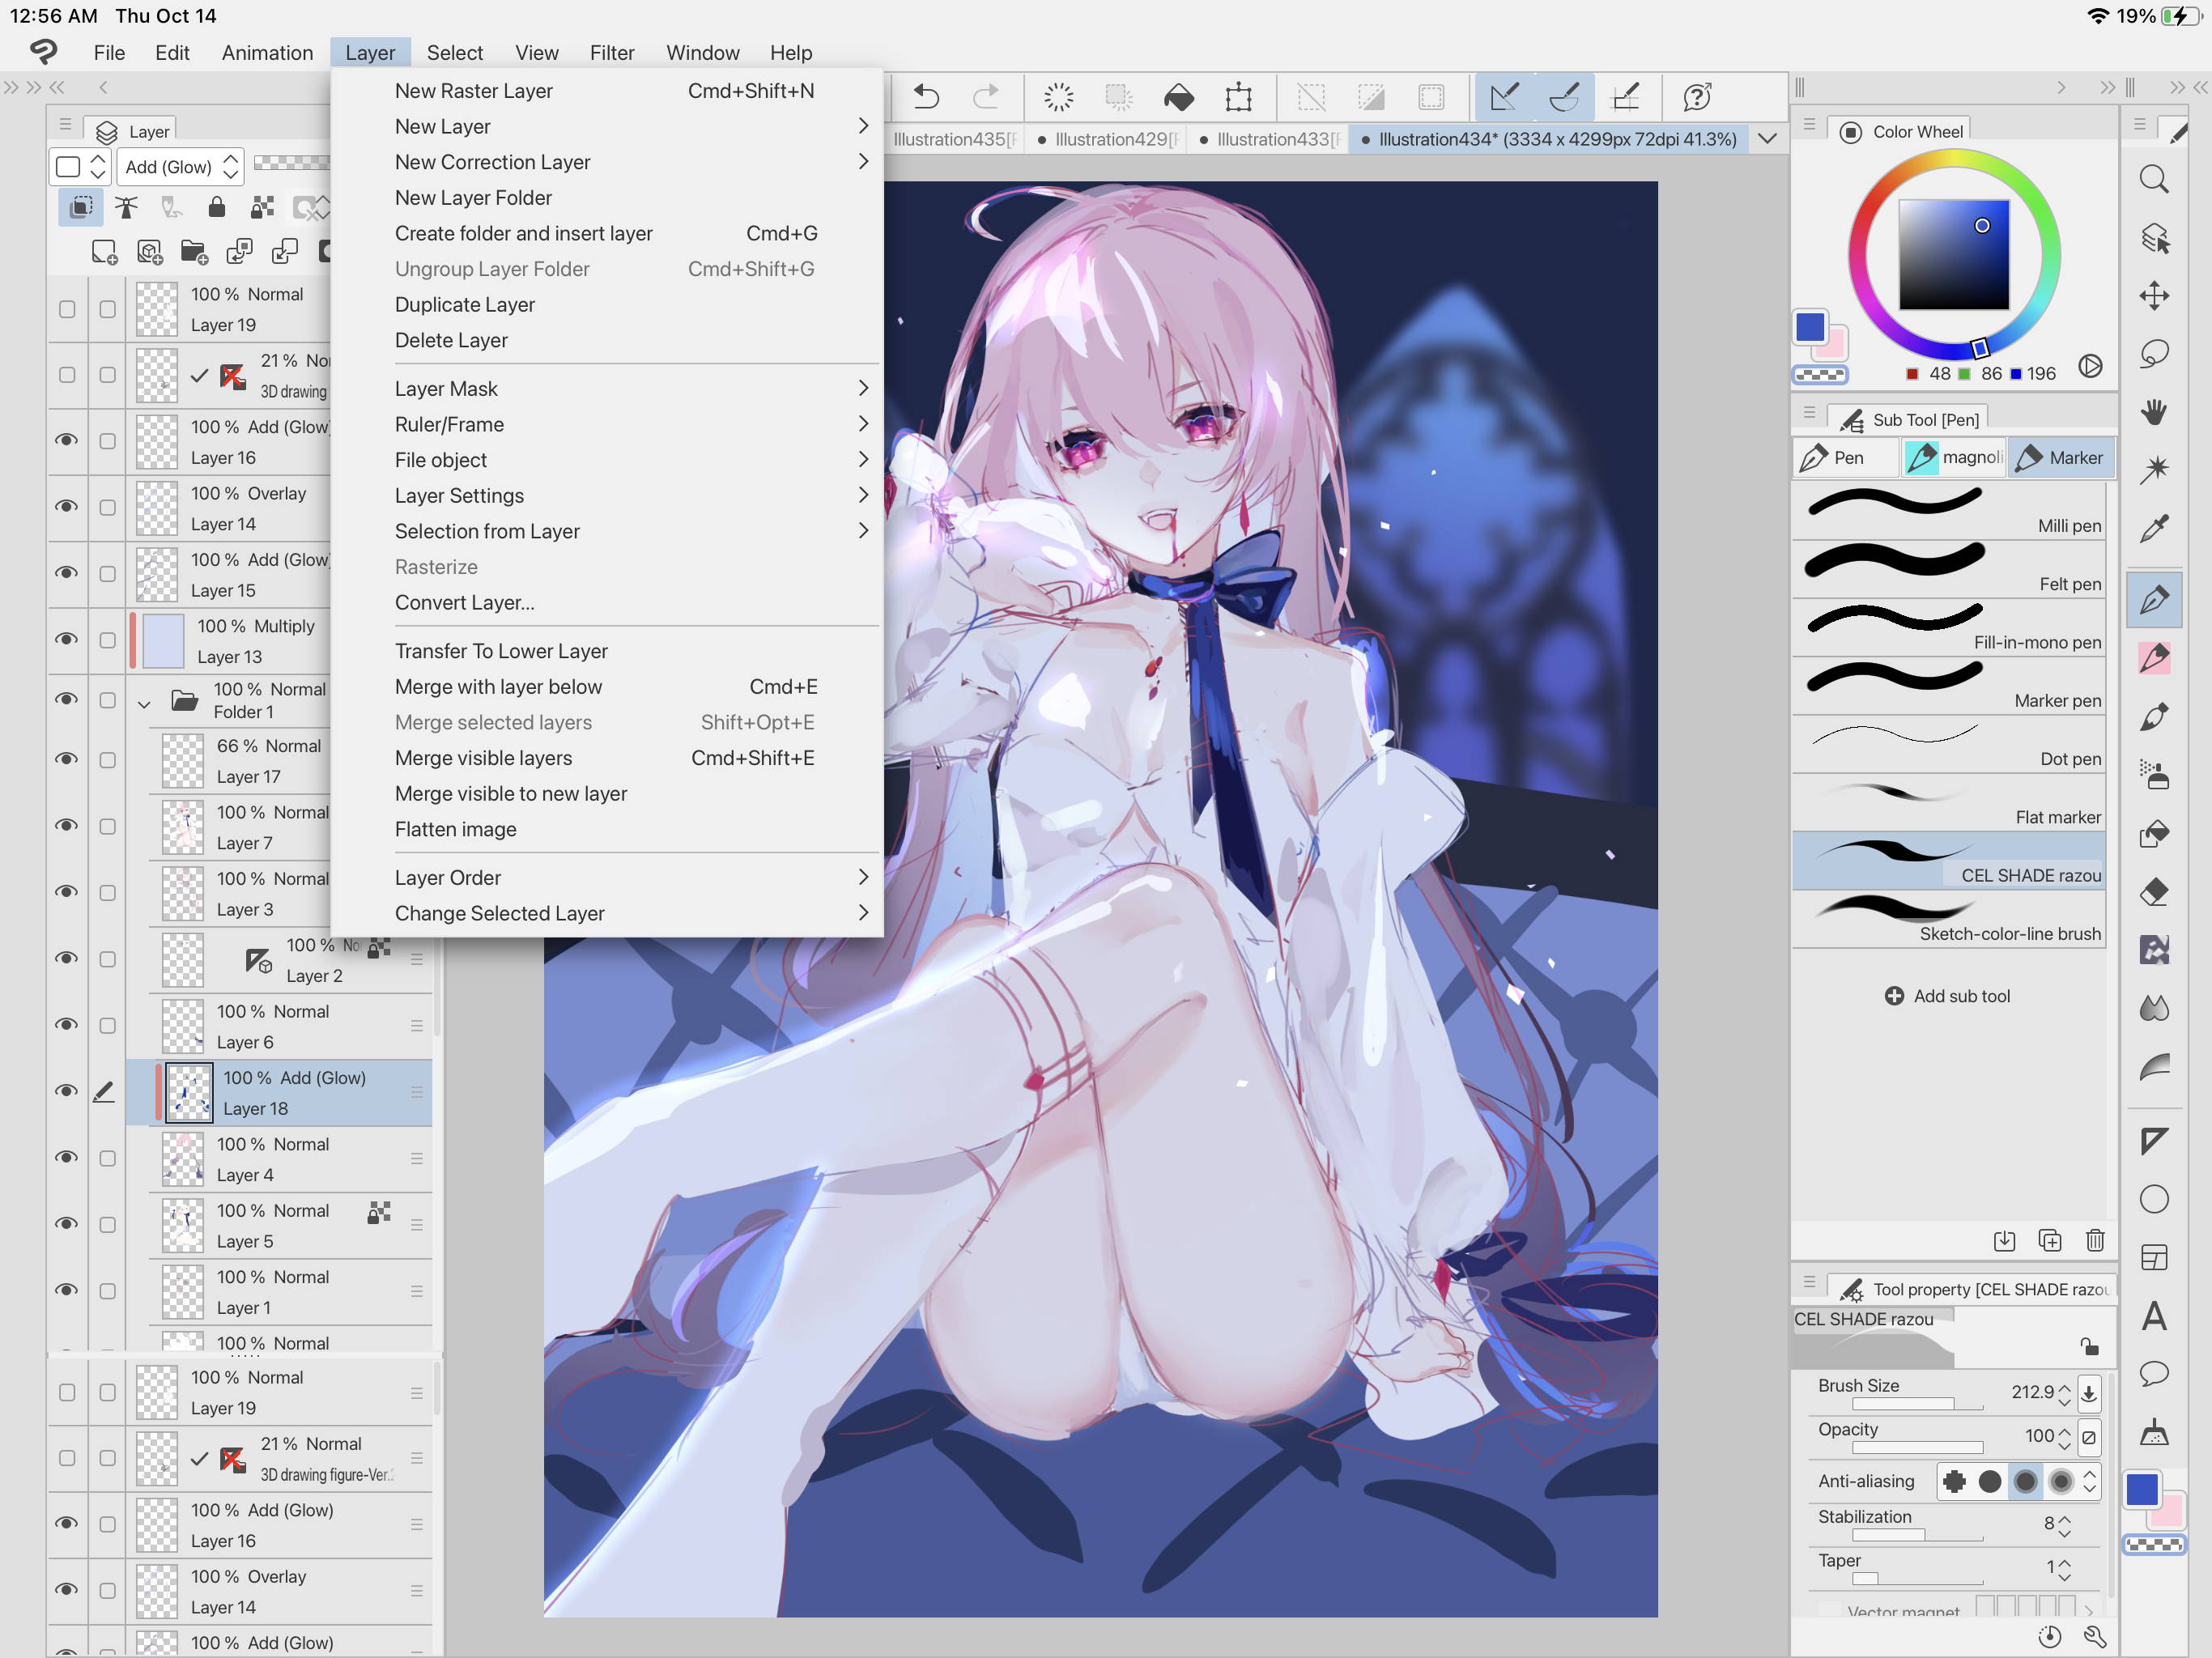Image resolution: width=2212 pixels, height=1658 pixels.
Task: Hide Layer 16 using top eye icon
Action: pyautogui.click(x=66, y=441)
